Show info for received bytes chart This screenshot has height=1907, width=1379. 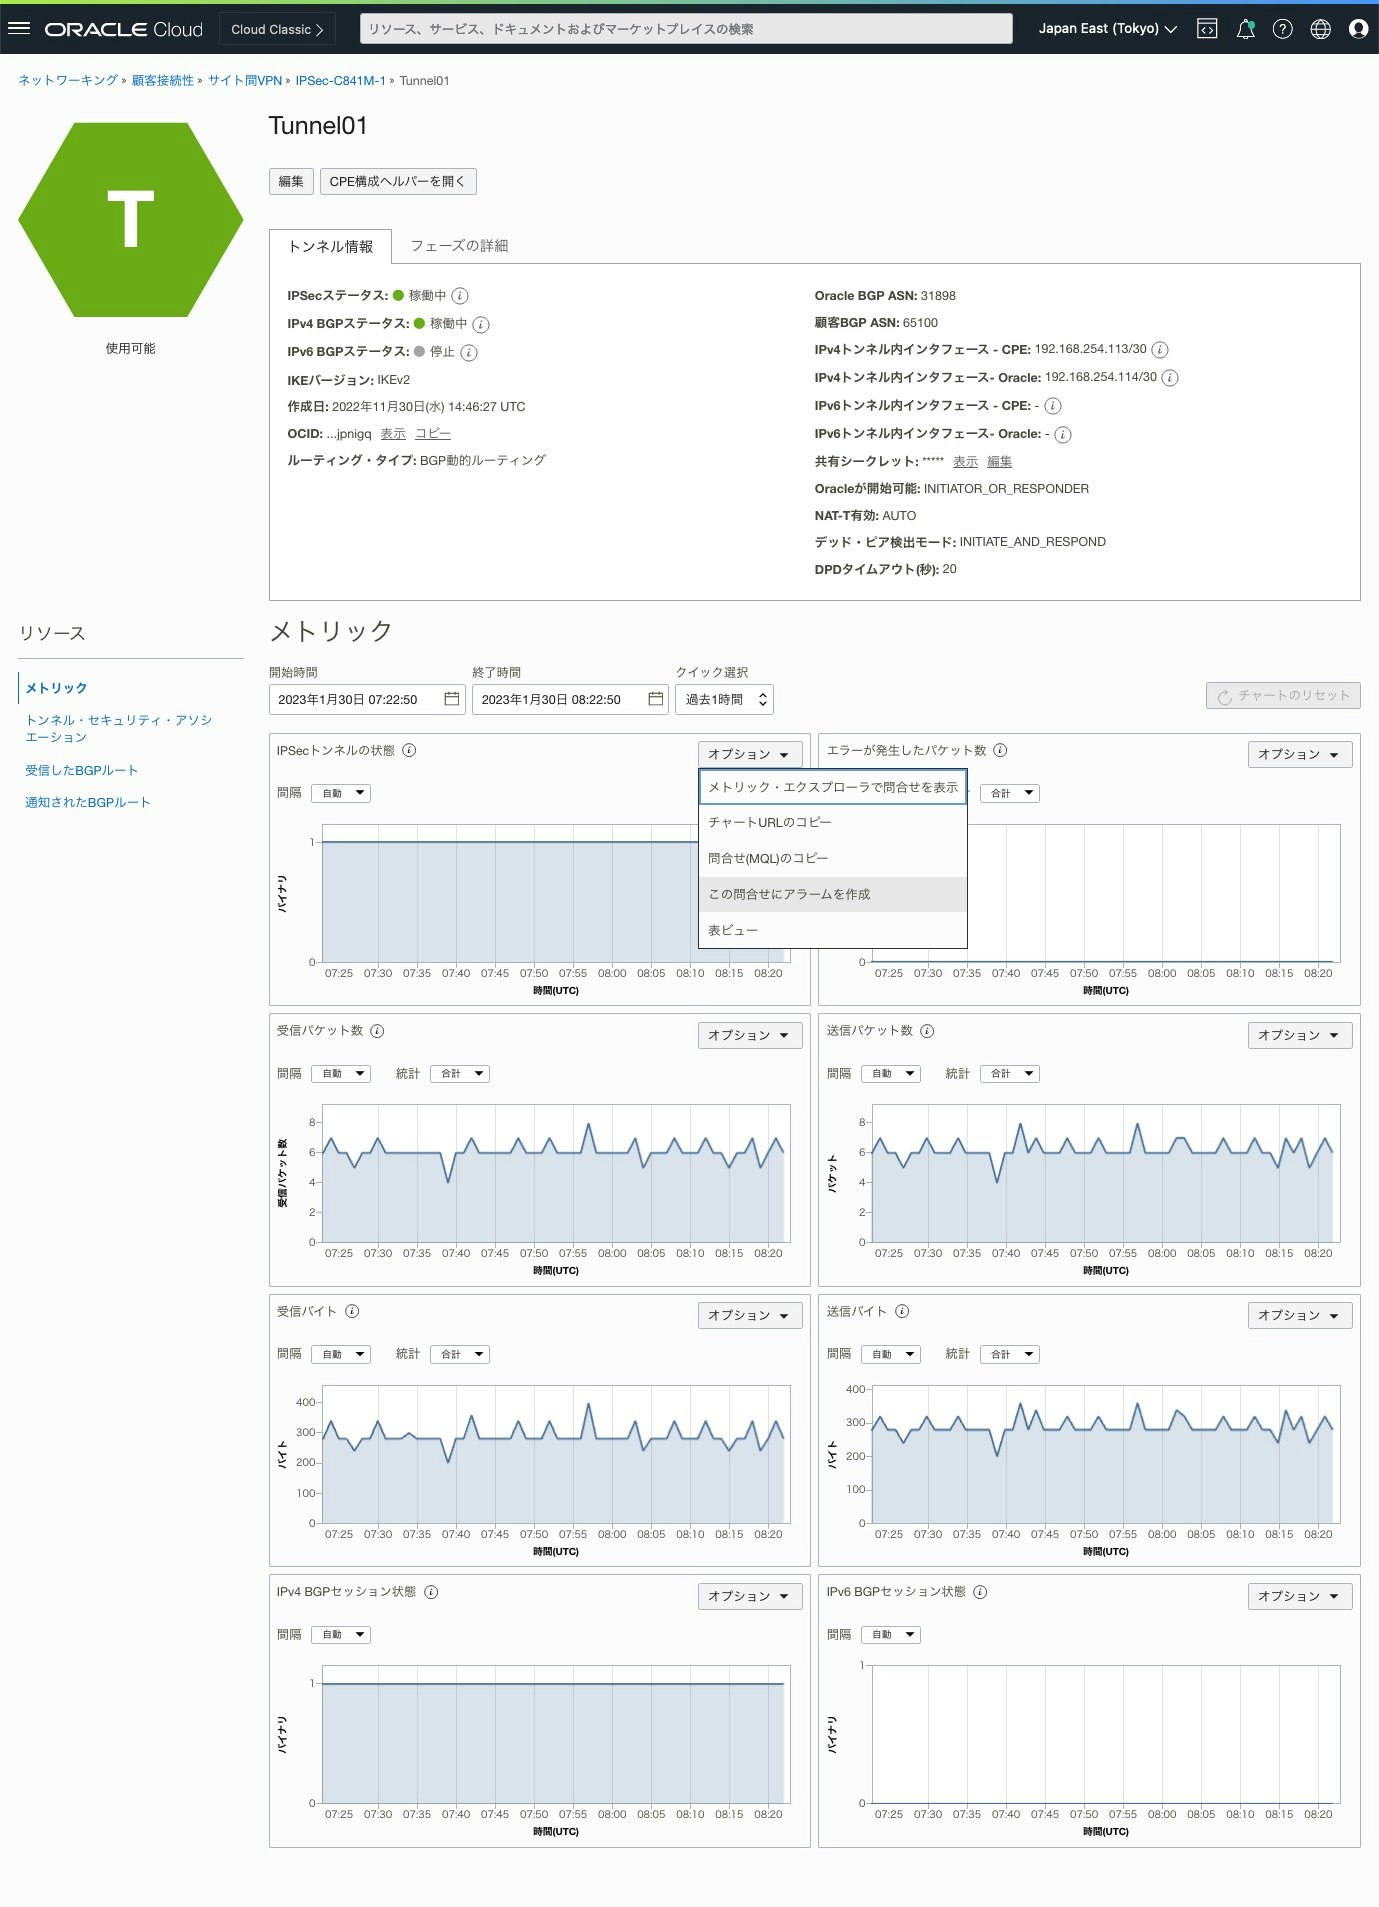(x=352, y=1311)
